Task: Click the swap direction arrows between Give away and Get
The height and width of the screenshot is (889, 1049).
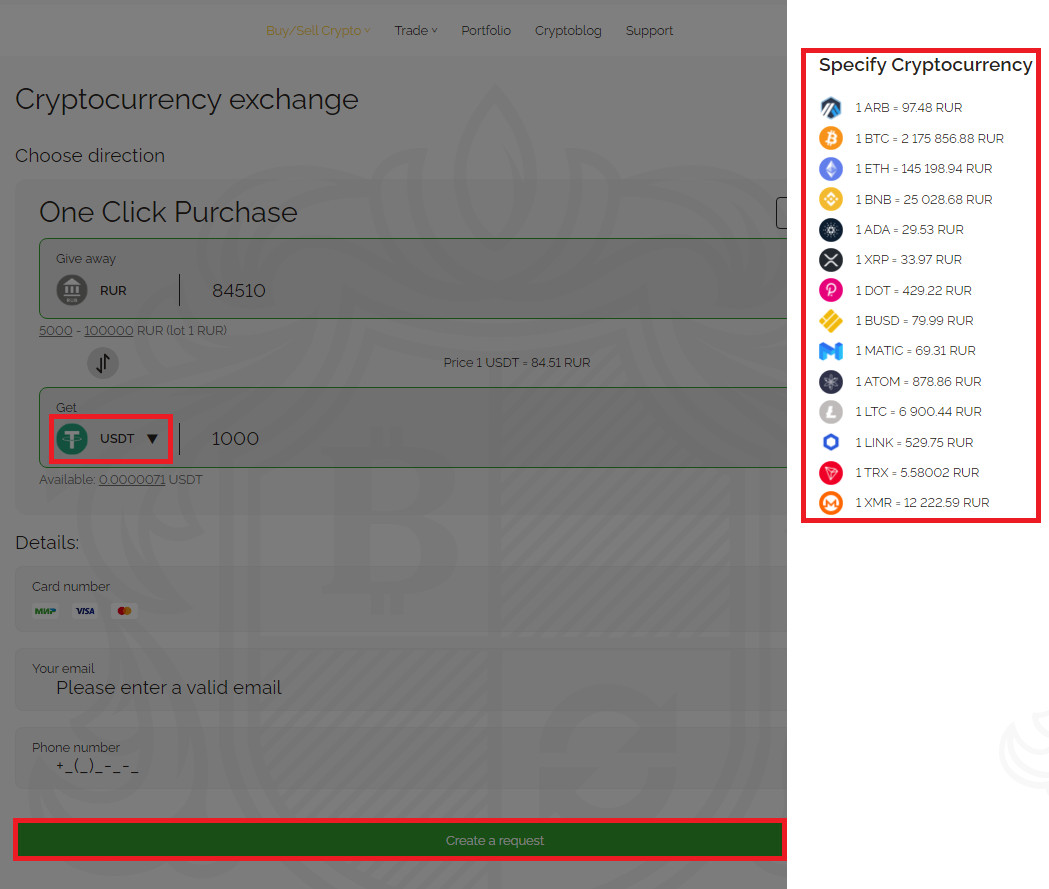Action: click(103, 362)
